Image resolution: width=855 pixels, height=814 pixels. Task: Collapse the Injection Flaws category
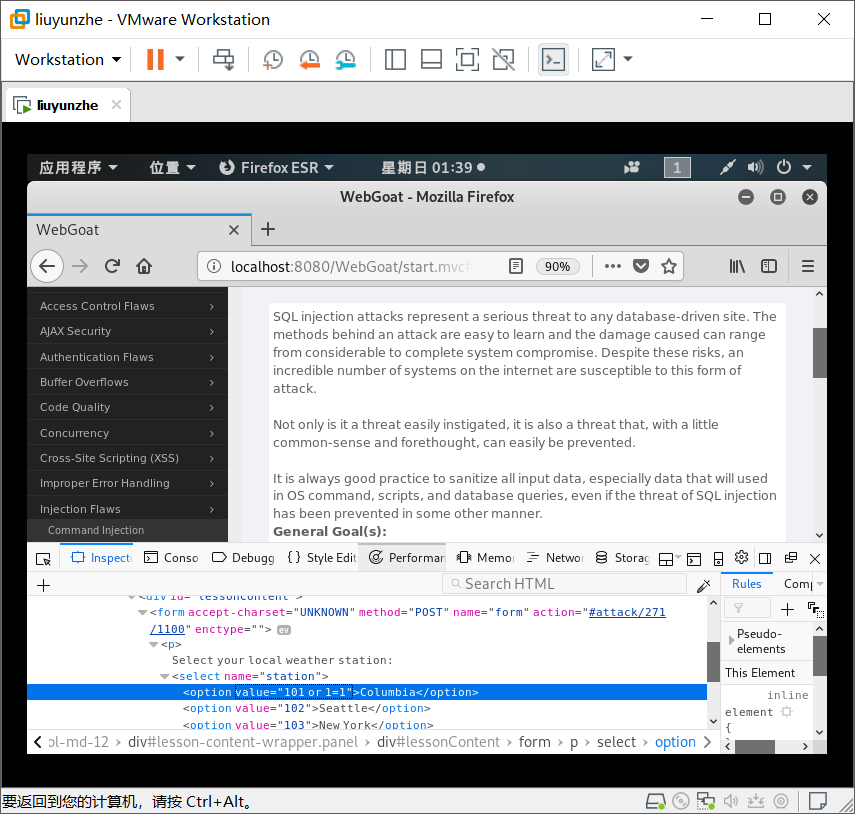(128, 509)
